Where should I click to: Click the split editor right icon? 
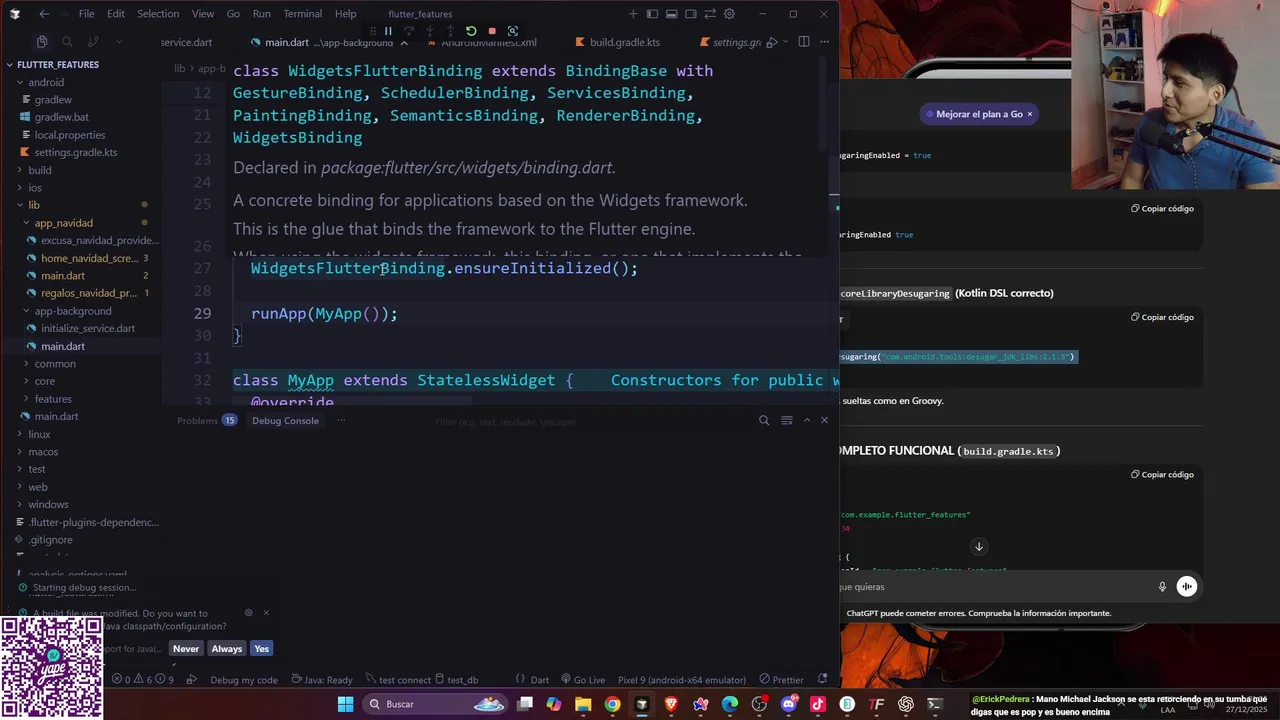pyautogui.click(x=804, y=42)
